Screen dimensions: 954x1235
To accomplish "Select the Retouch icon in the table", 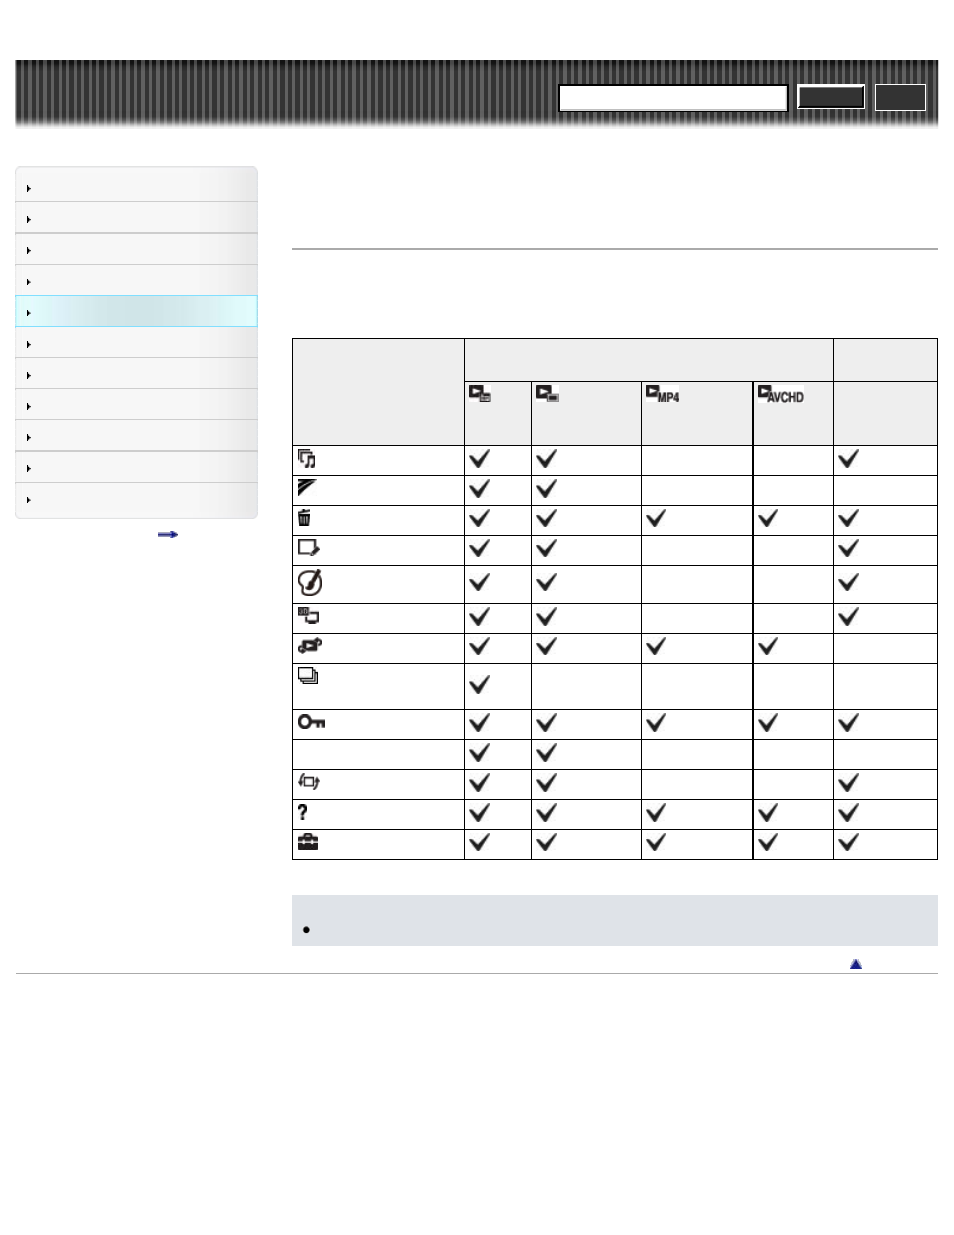I will point(308,548).
